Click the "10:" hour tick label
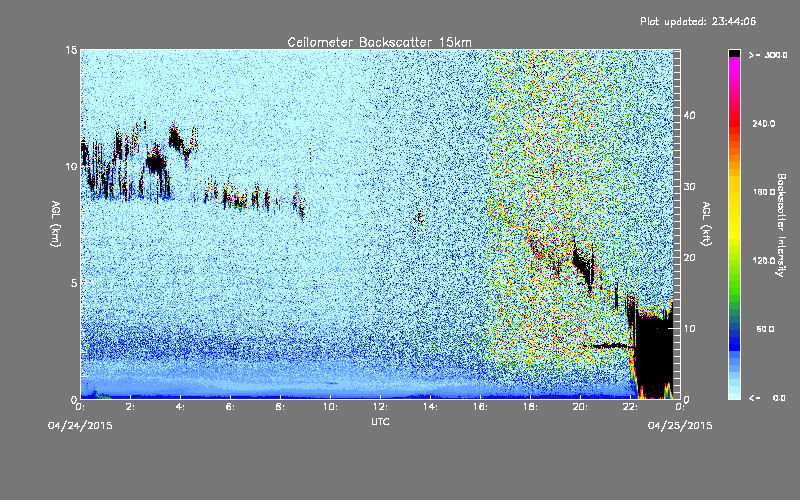800x500 pixels. tap(330, 407)
